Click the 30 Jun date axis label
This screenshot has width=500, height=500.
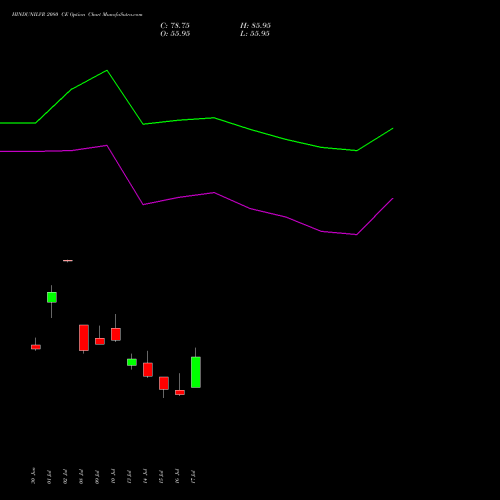[33, 476]
